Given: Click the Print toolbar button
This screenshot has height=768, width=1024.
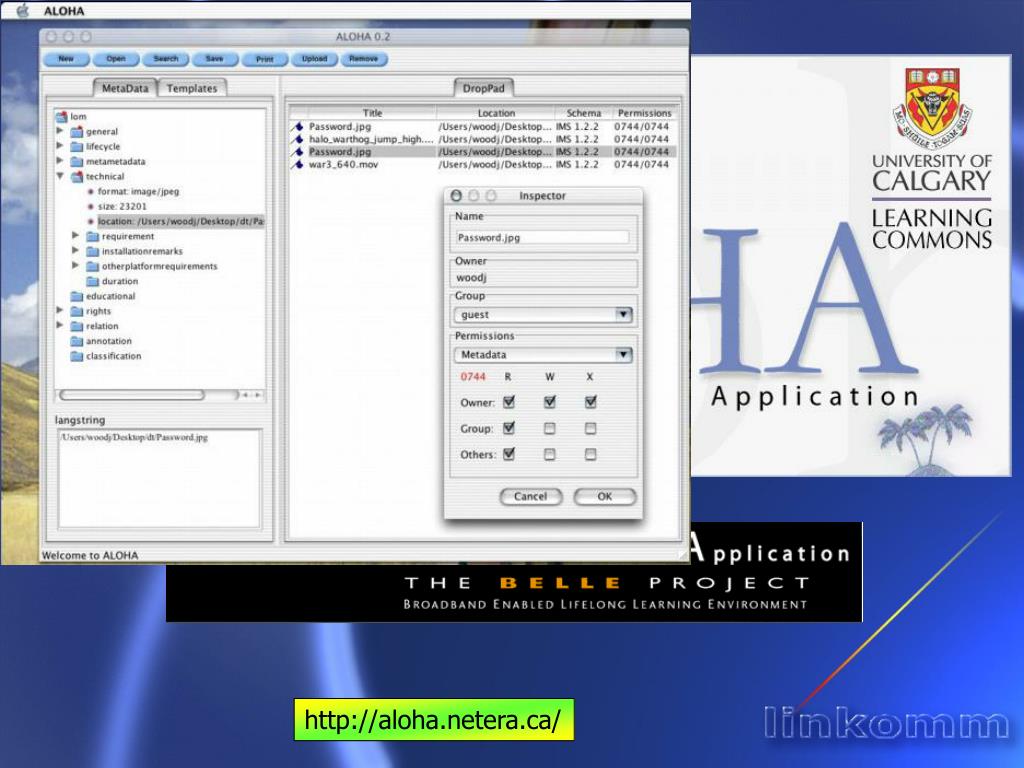Looking at the screenshot, I should [264, 59].
